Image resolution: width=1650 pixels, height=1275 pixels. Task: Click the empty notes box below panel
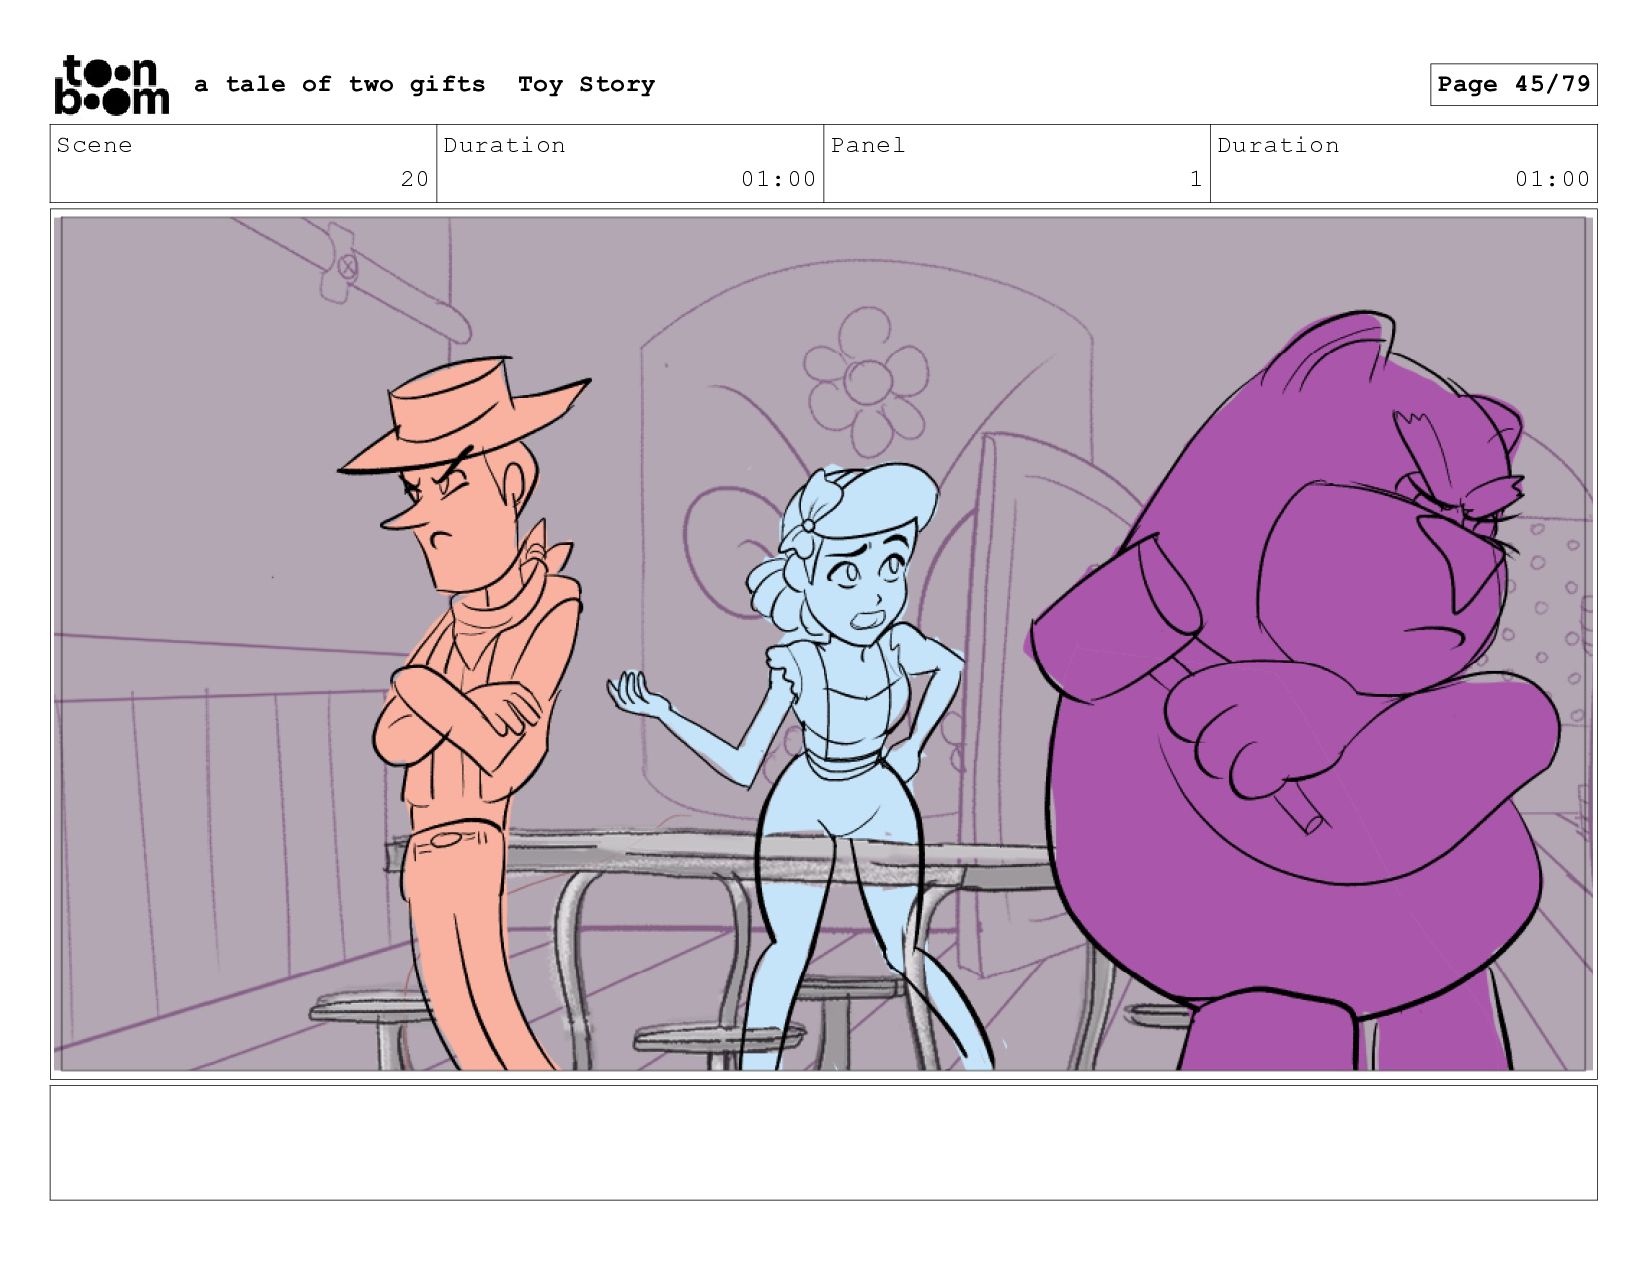coord(823,1143)
